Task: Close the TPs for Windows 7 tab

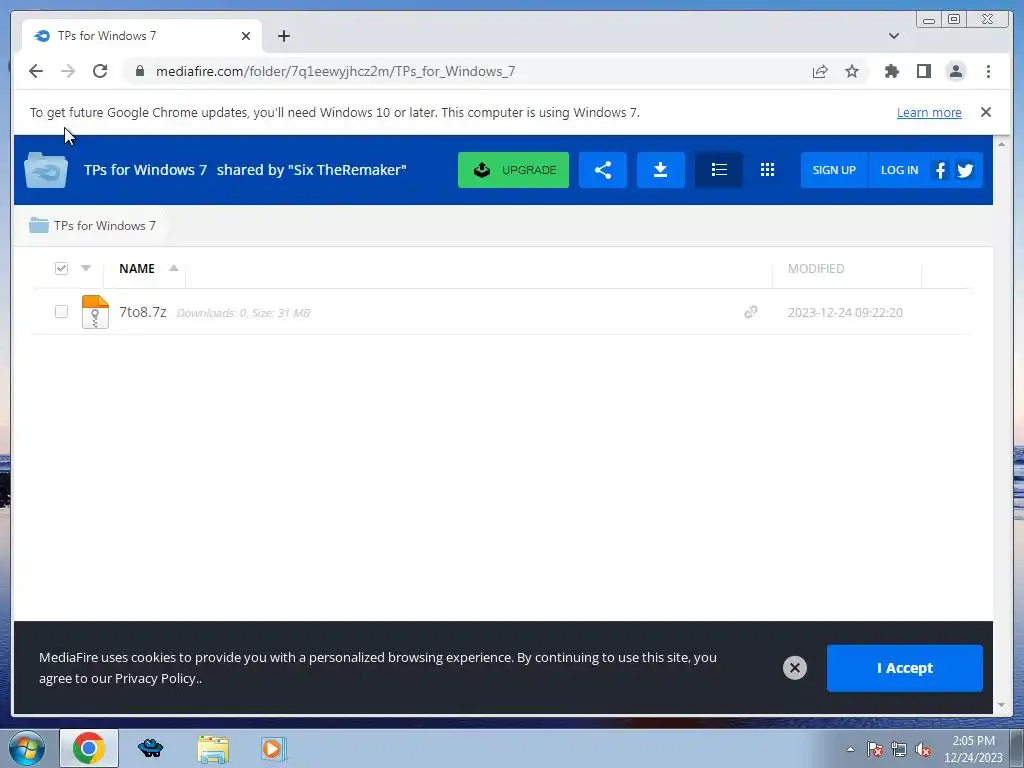Action: [x=246, y=36]
